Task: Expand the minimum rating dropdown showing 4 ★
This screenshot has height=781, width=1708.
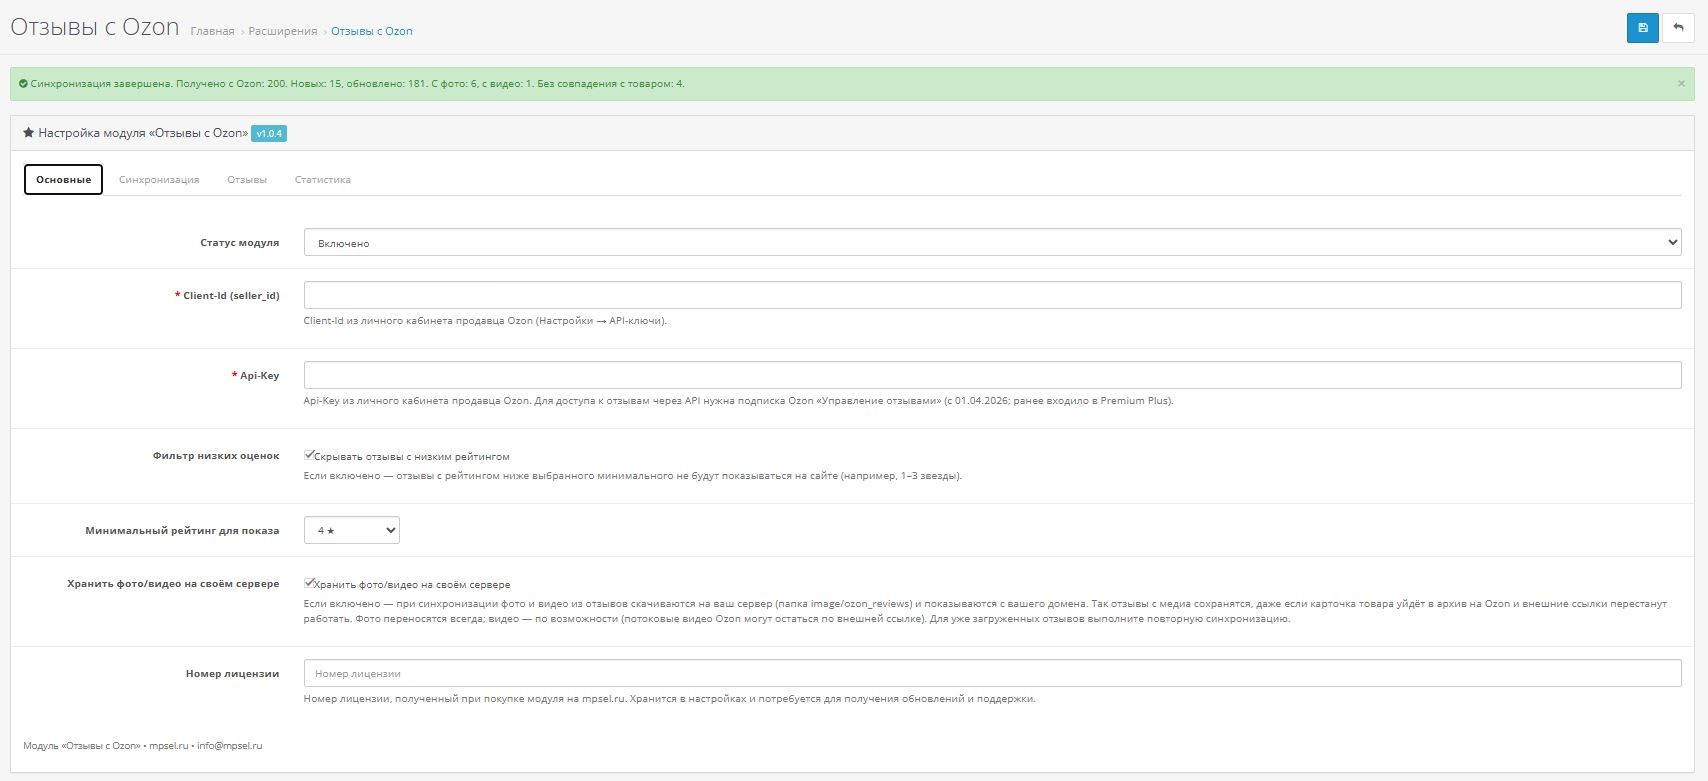Action: point(351,530)
